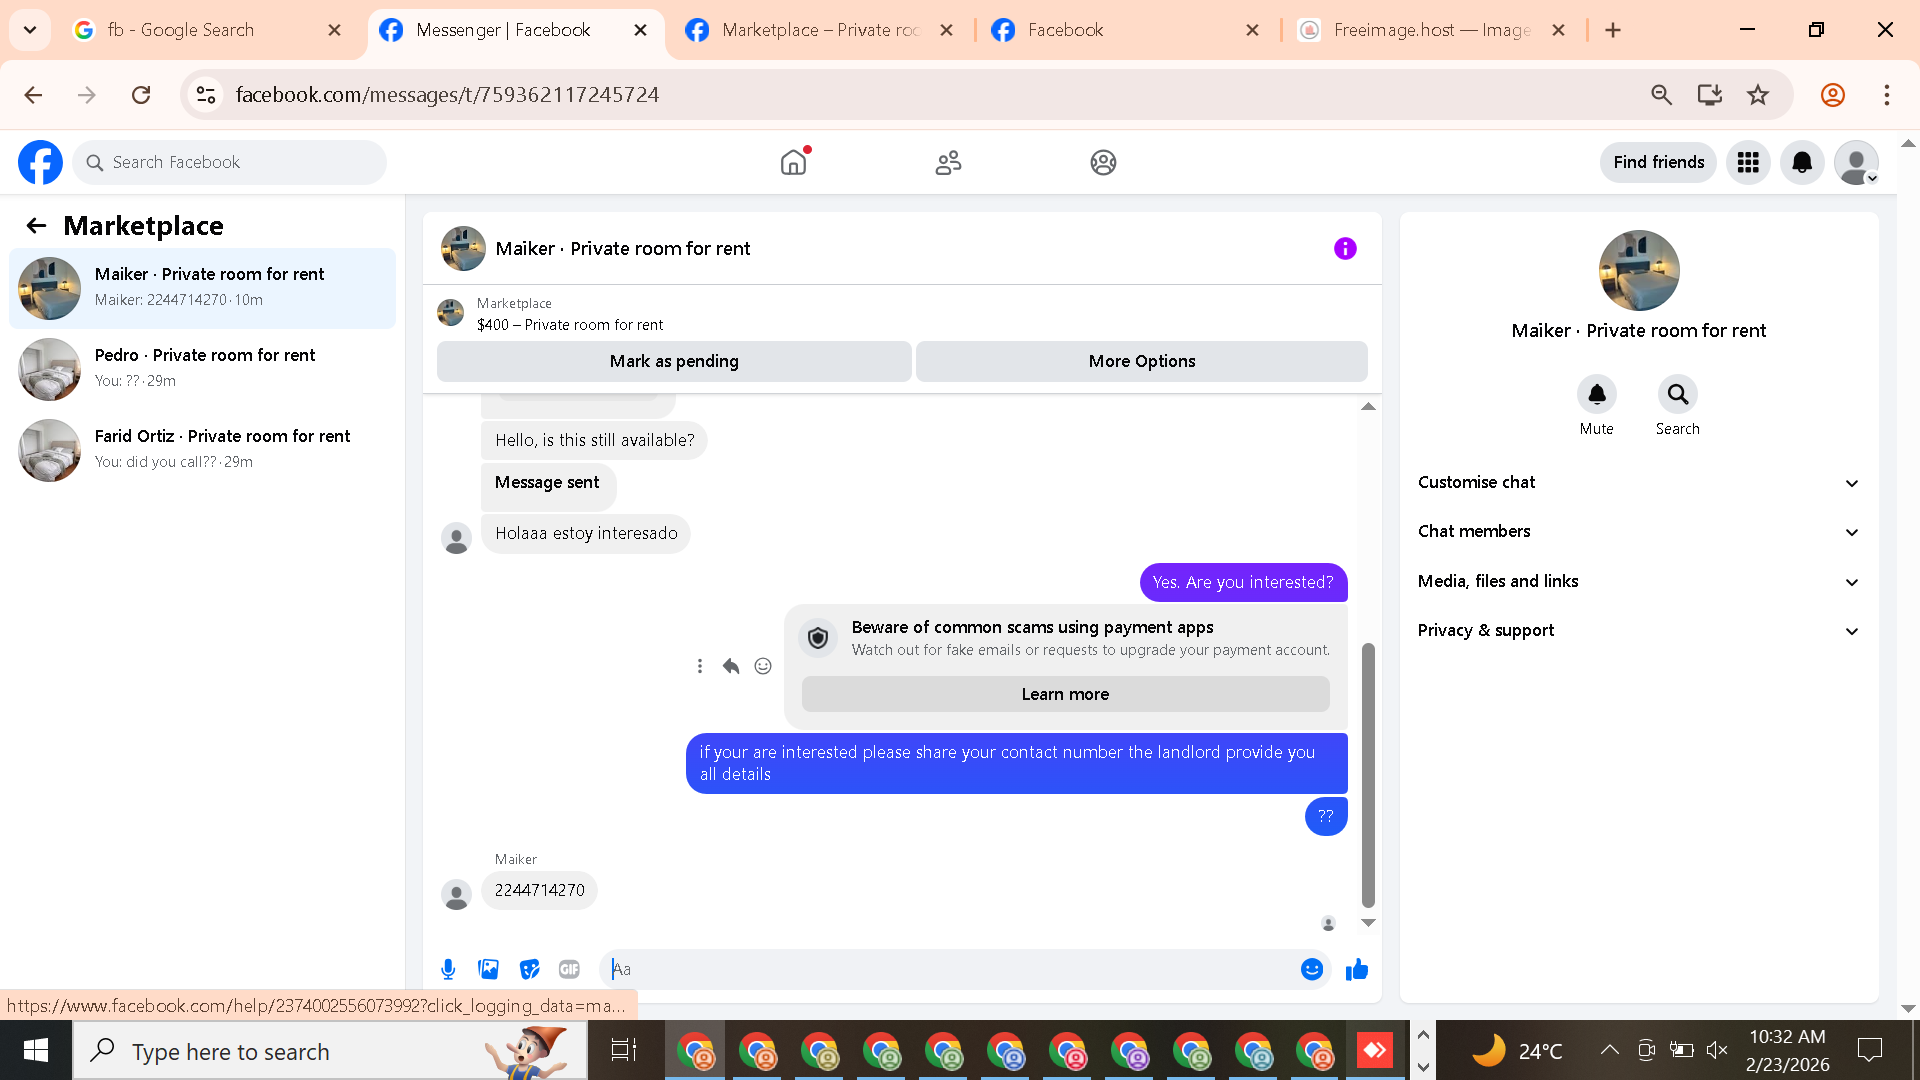
Task: Expand Chat members section
Action: point(1638,531)
